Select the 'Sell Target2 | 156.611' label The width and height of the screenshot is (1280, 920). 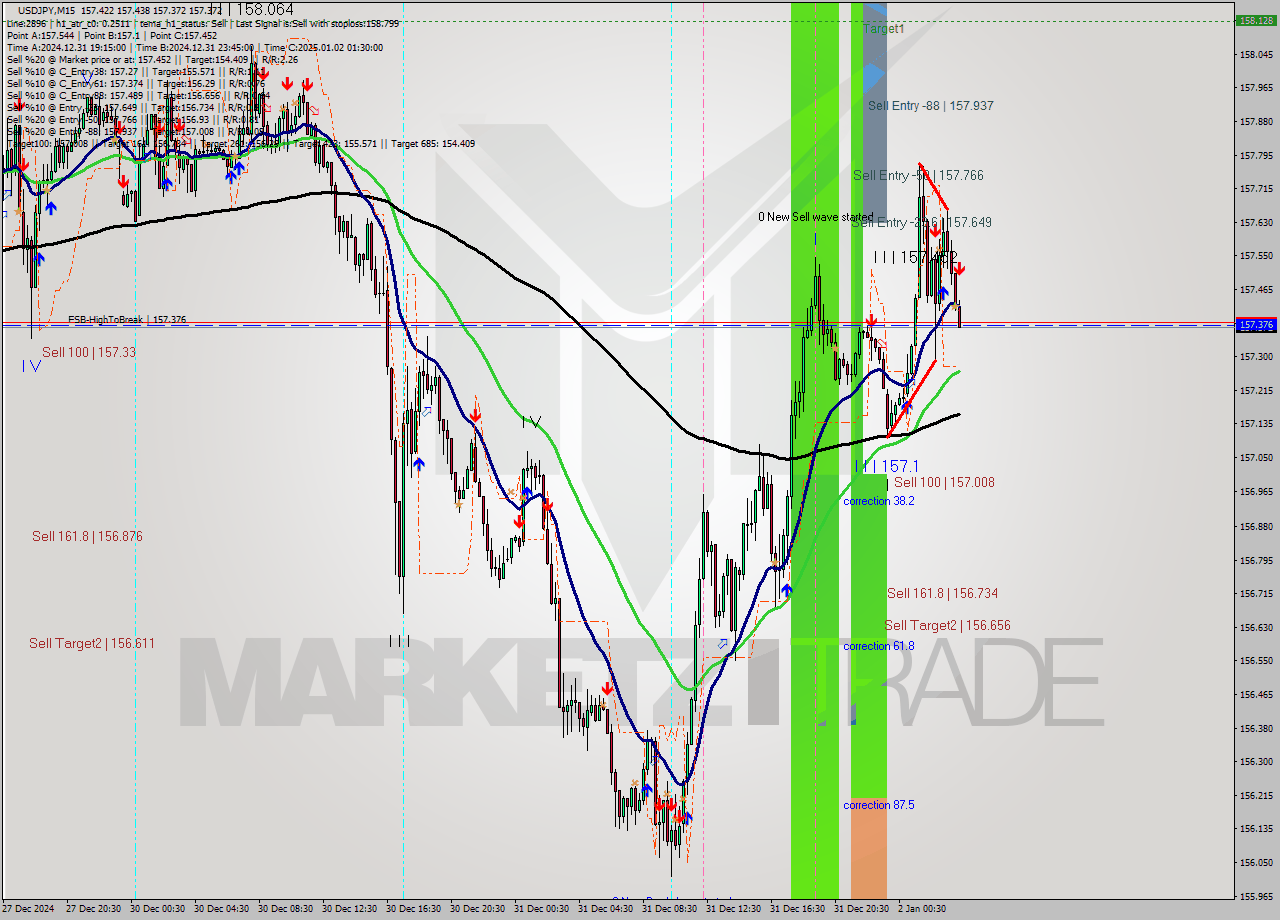click(x=92, y=643)
